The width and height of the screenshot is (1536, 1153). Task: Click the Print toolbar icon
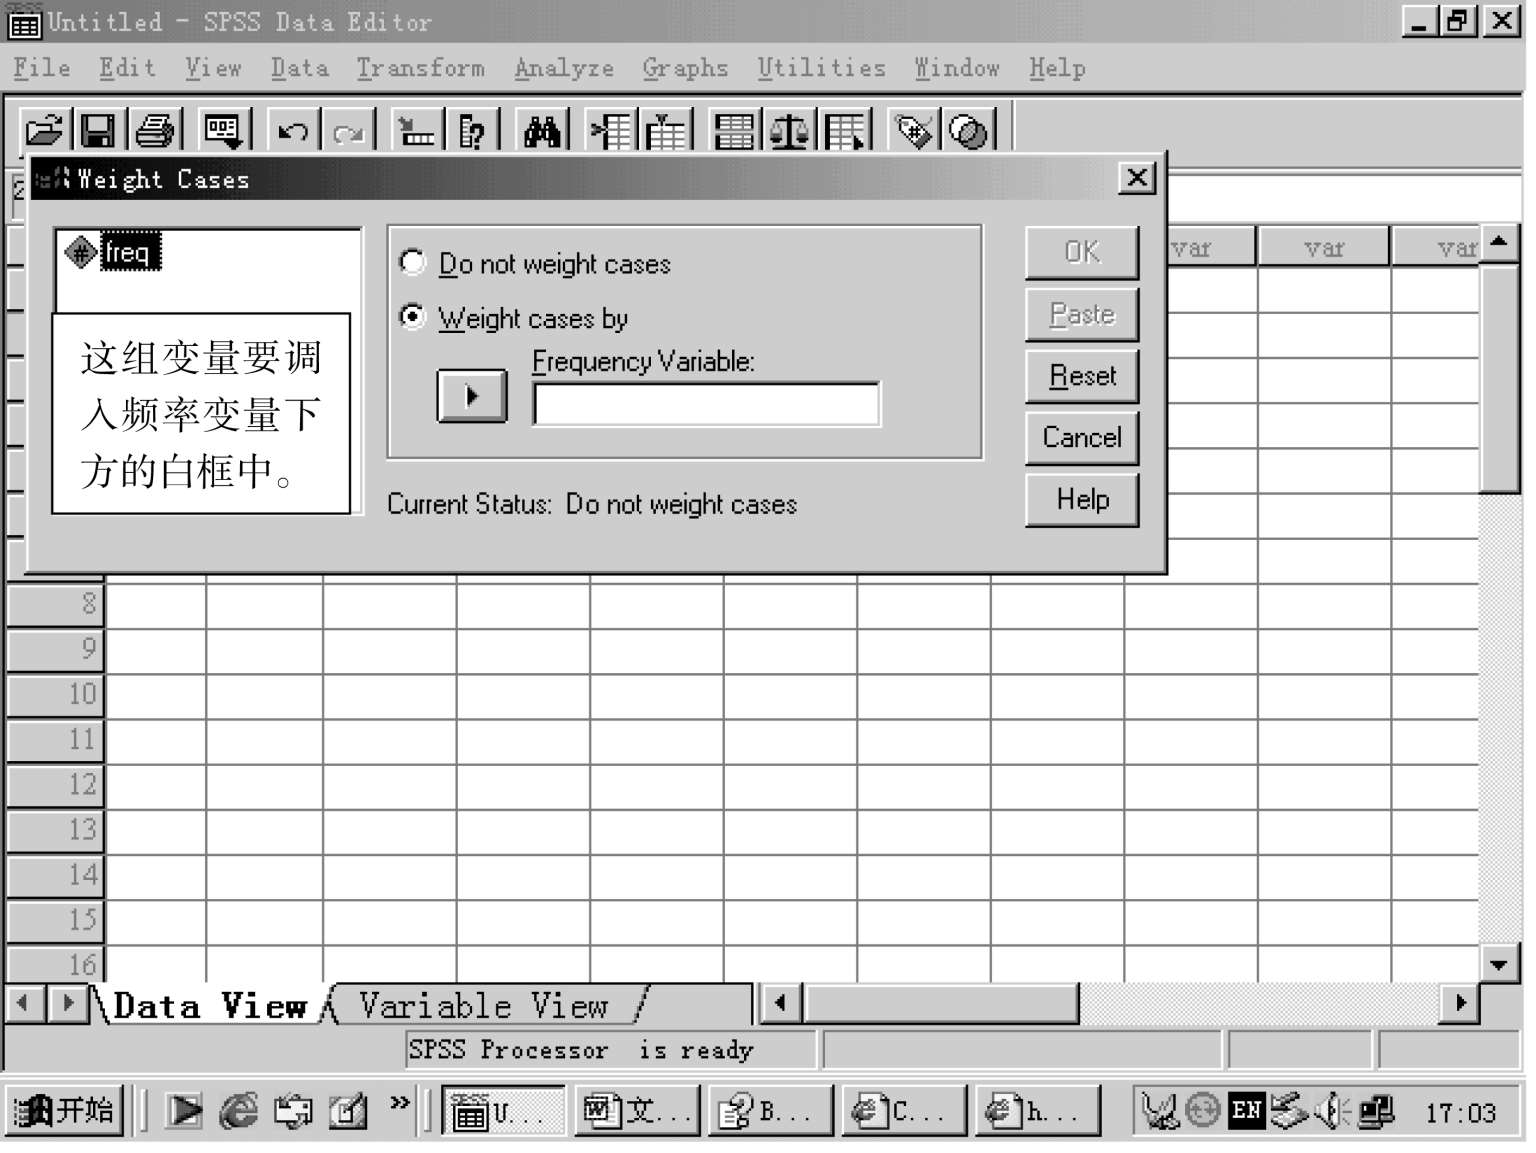pos(155,130)
